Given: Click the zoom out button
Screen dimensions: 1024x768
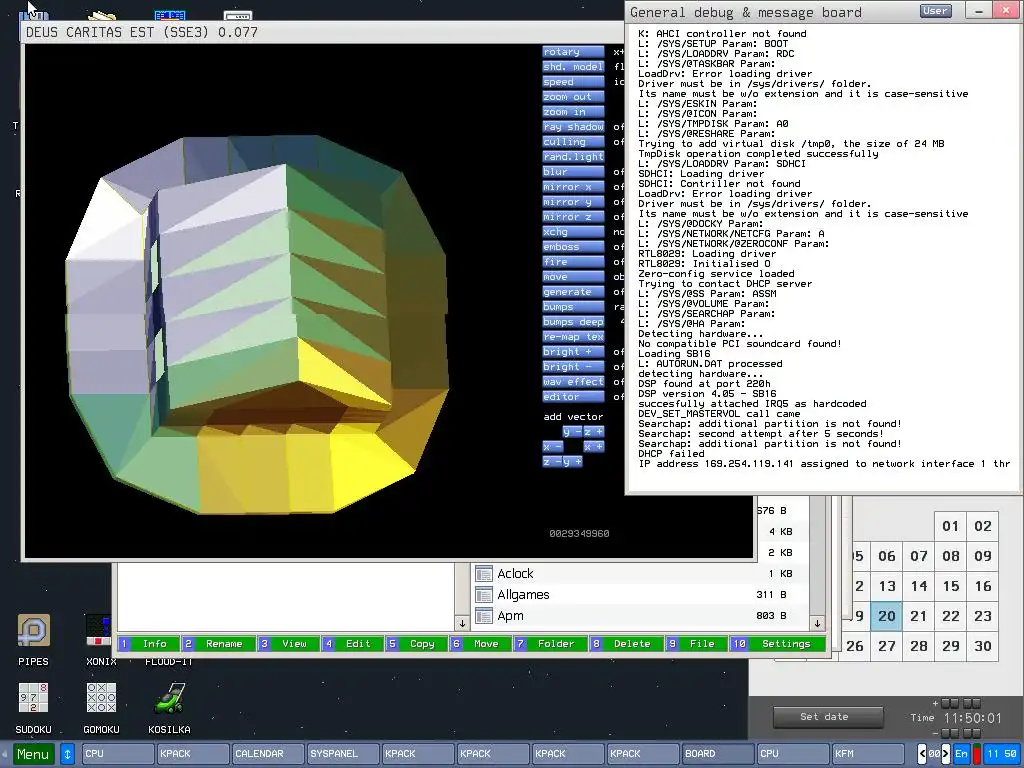Looking at the screenshot, I should [573, 97].
